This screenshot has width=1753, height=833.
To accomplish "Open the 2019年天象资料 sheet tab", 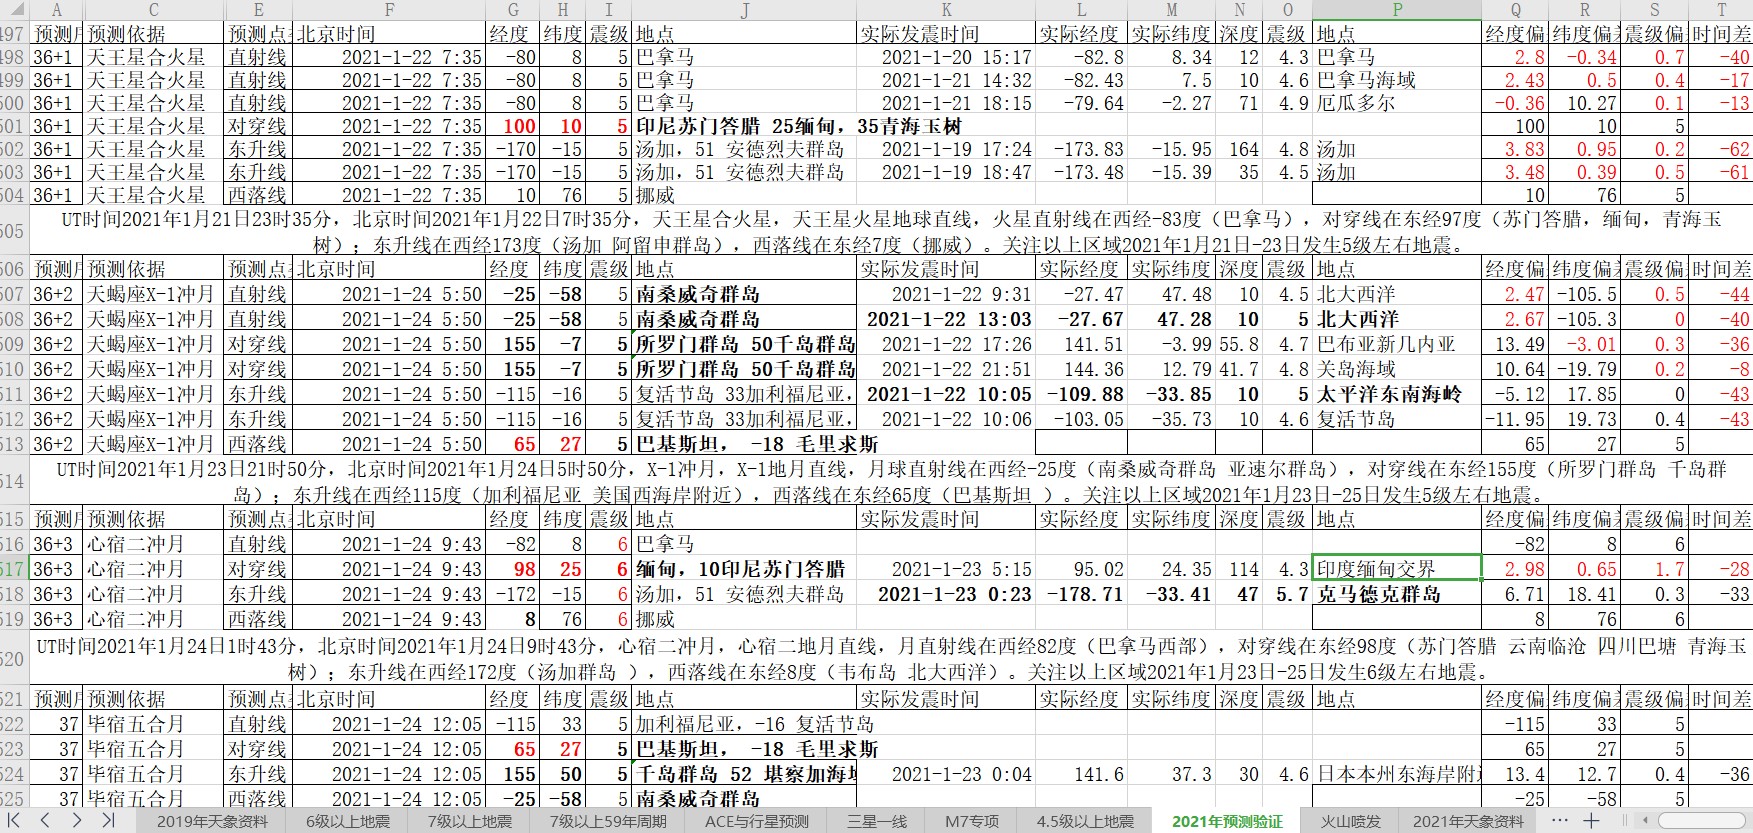I will pyautogui.click(x=212, y=821).
